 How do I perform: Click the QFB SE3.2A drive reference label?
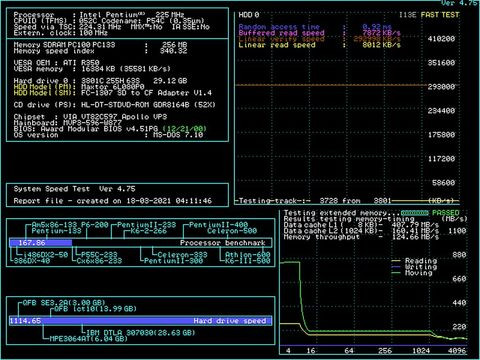(64, 303)
